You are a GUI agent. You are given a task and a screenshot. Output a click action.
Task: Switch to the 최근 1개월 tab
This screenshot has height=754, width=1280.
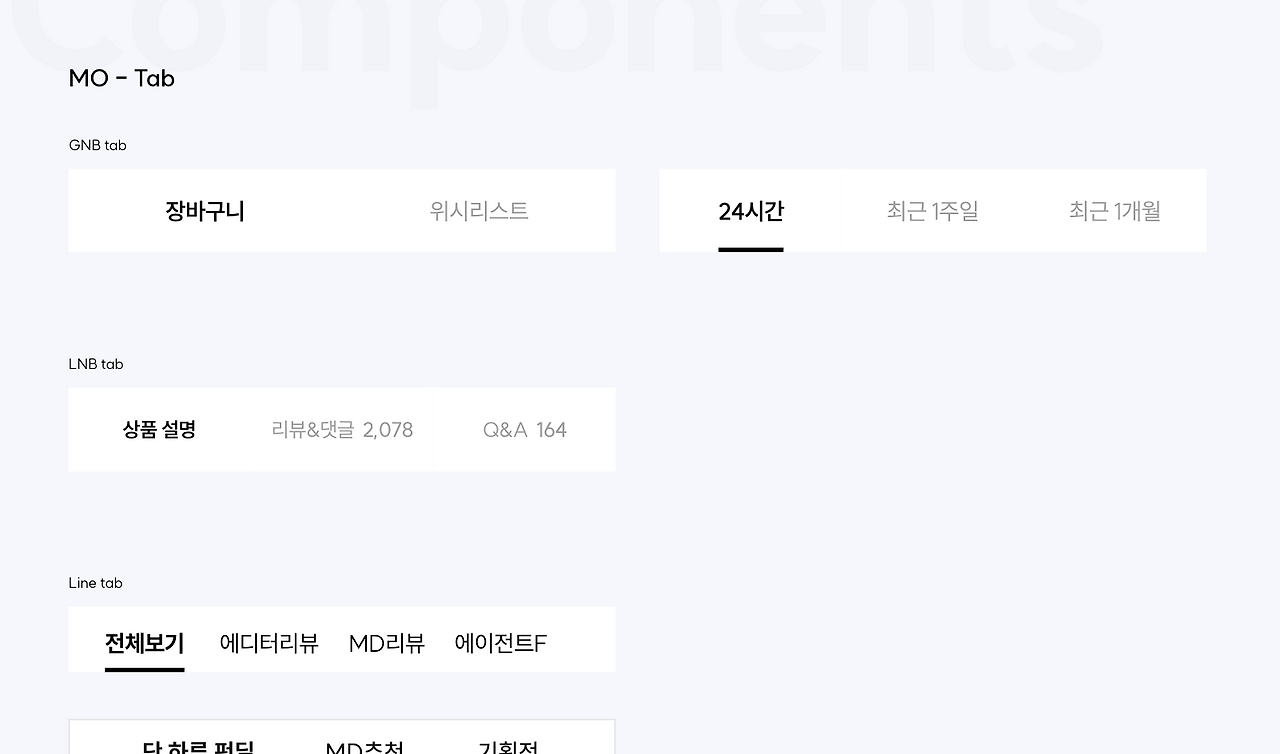point(1114,210)
